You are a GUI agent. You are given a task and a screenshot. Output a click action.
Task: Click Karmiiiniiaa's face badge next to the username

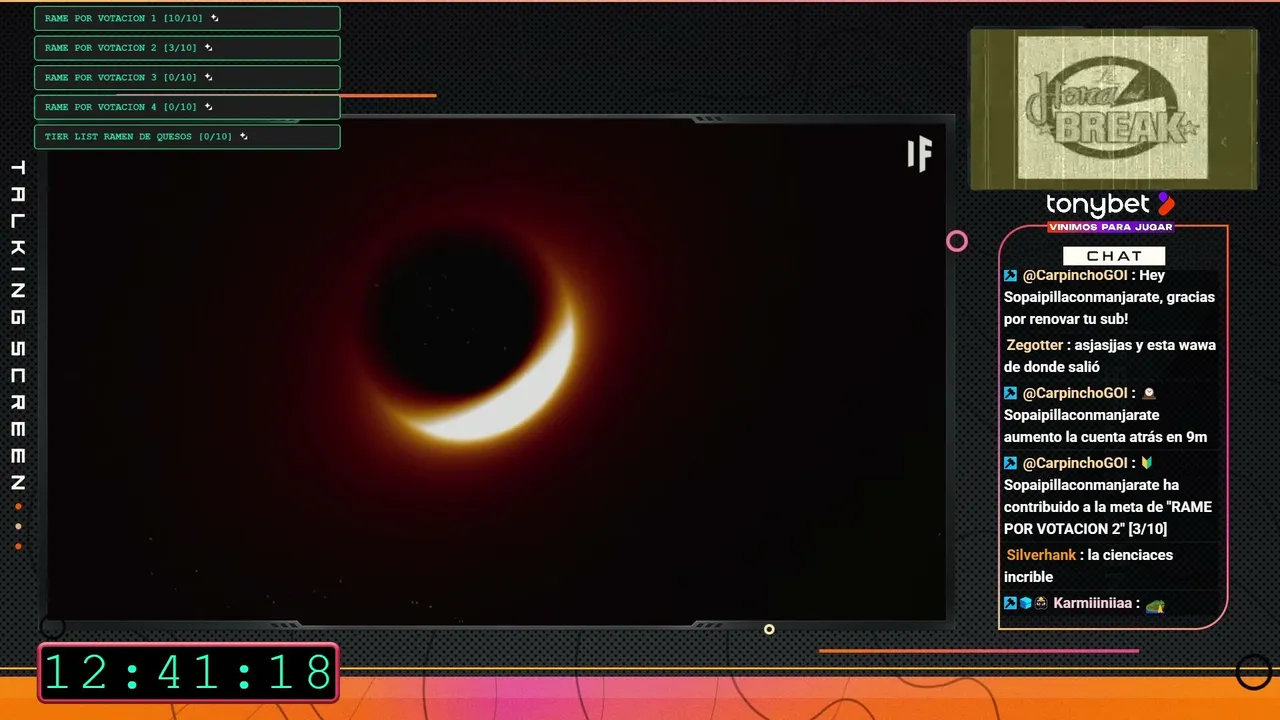click(1041, 603)
